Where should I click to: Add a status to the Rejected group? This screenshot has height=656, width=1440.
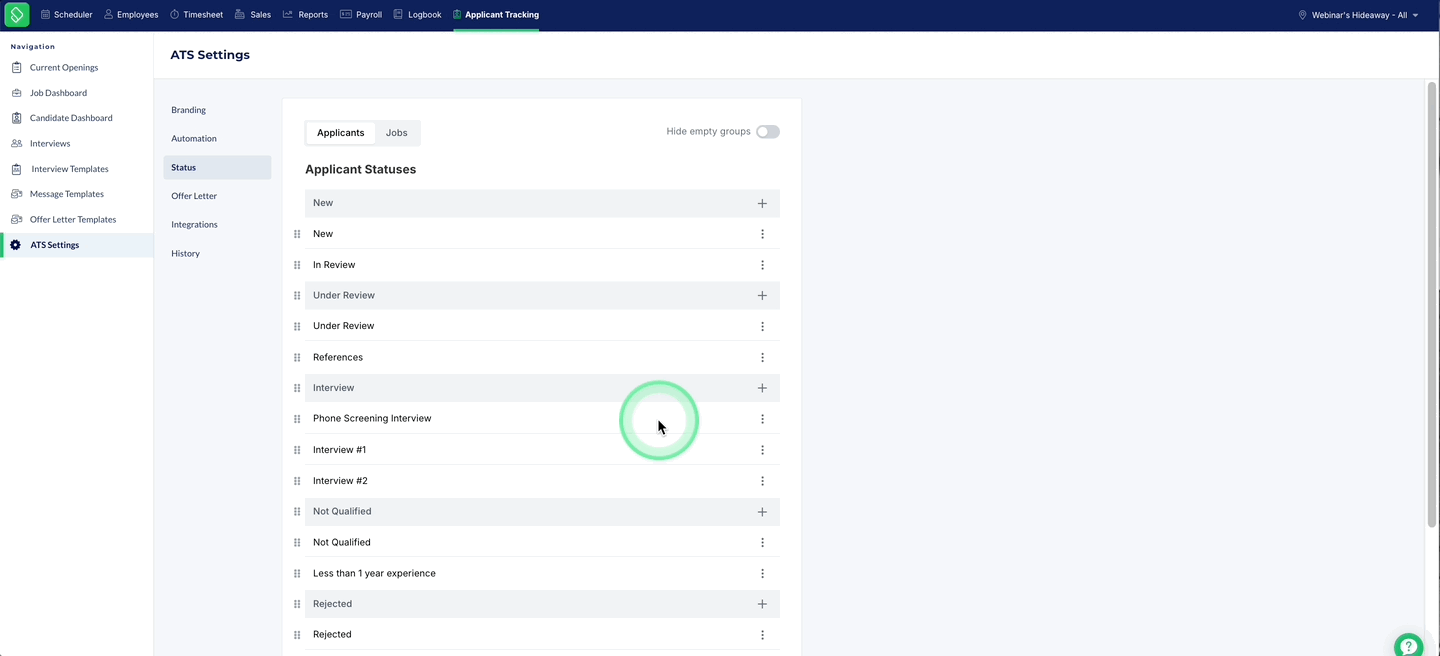(x=762, y=604)
